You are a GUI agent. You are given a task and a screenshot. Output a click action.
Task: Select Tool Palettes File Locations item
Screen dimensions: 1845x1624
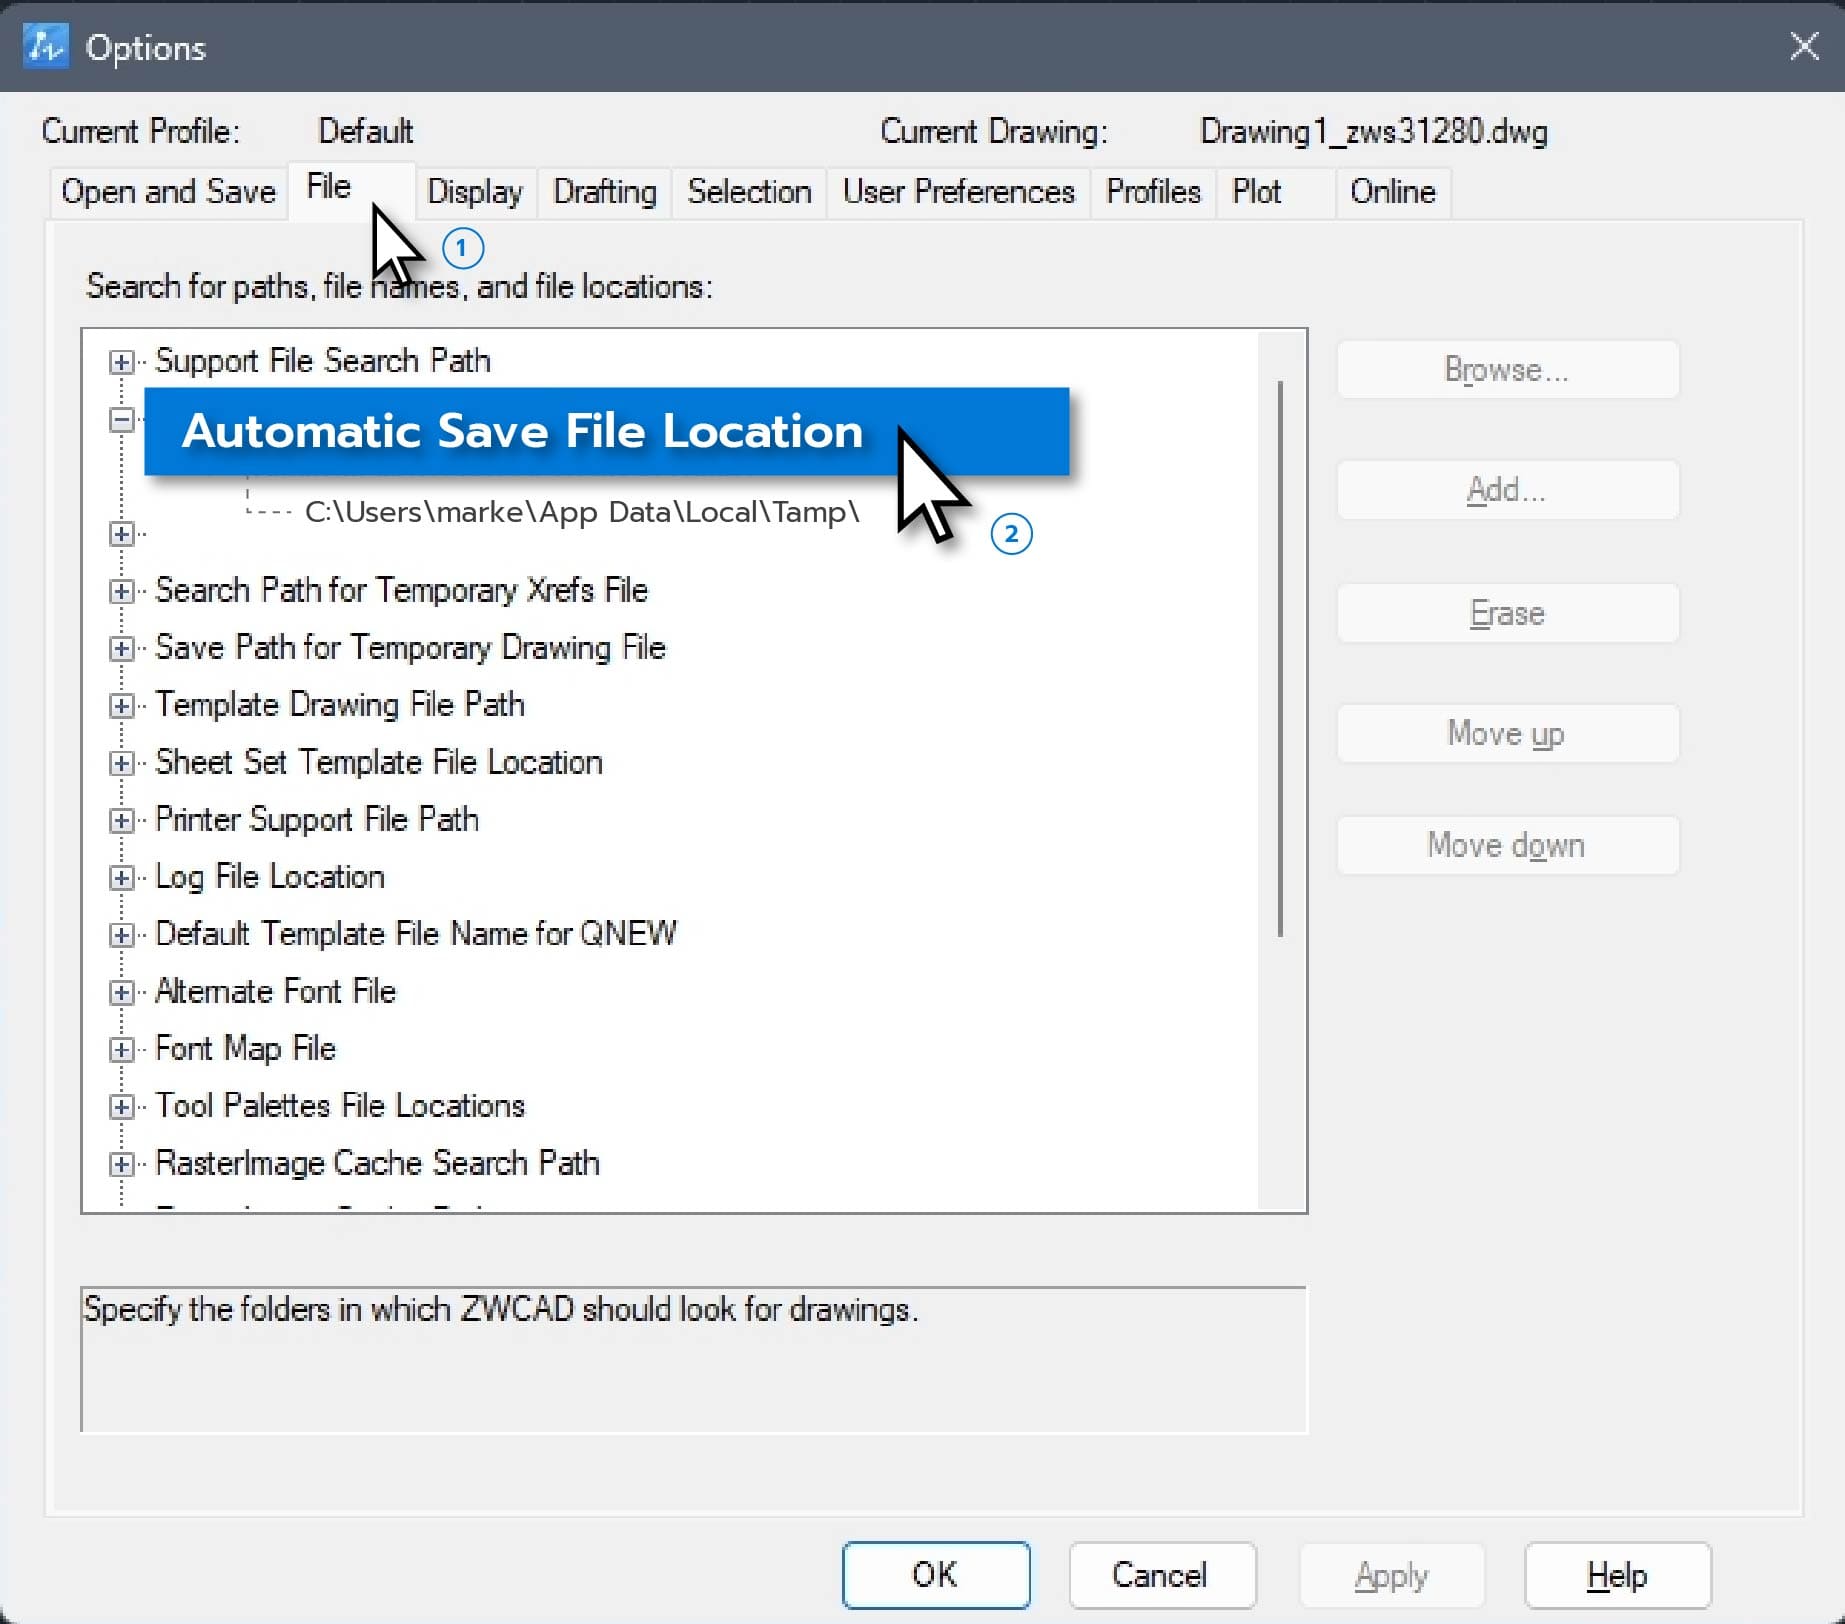pos(340,1105)
